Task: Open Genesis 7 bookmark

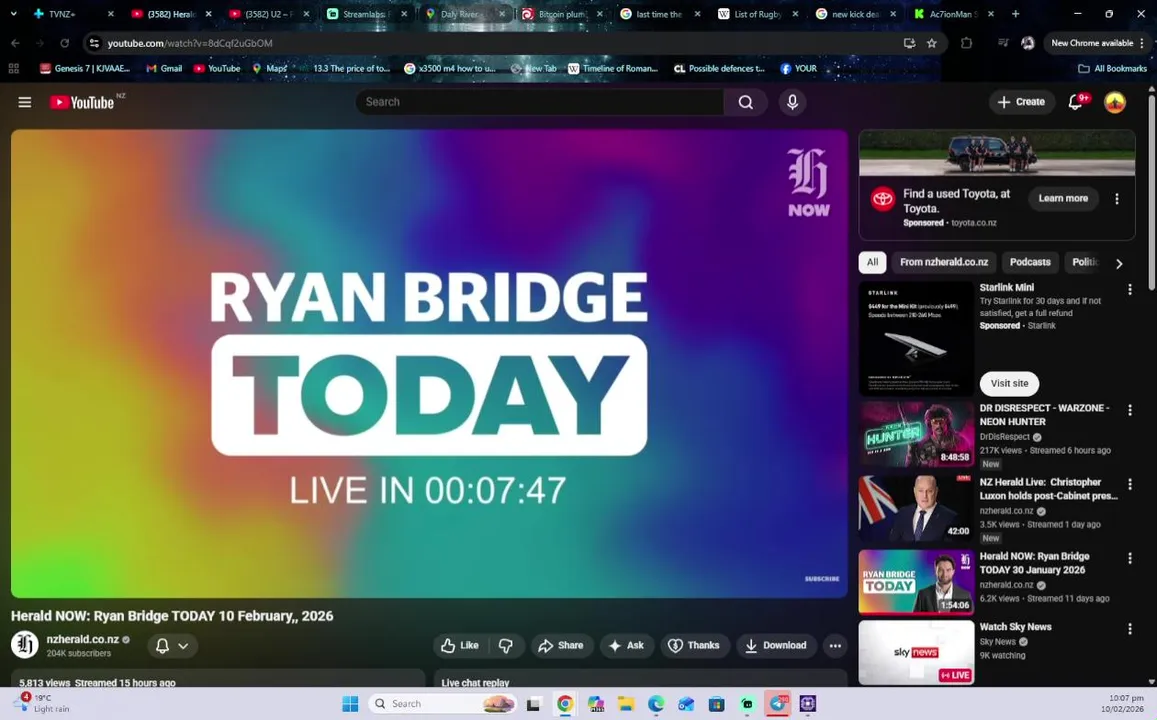Action: [x=84, y=69]
